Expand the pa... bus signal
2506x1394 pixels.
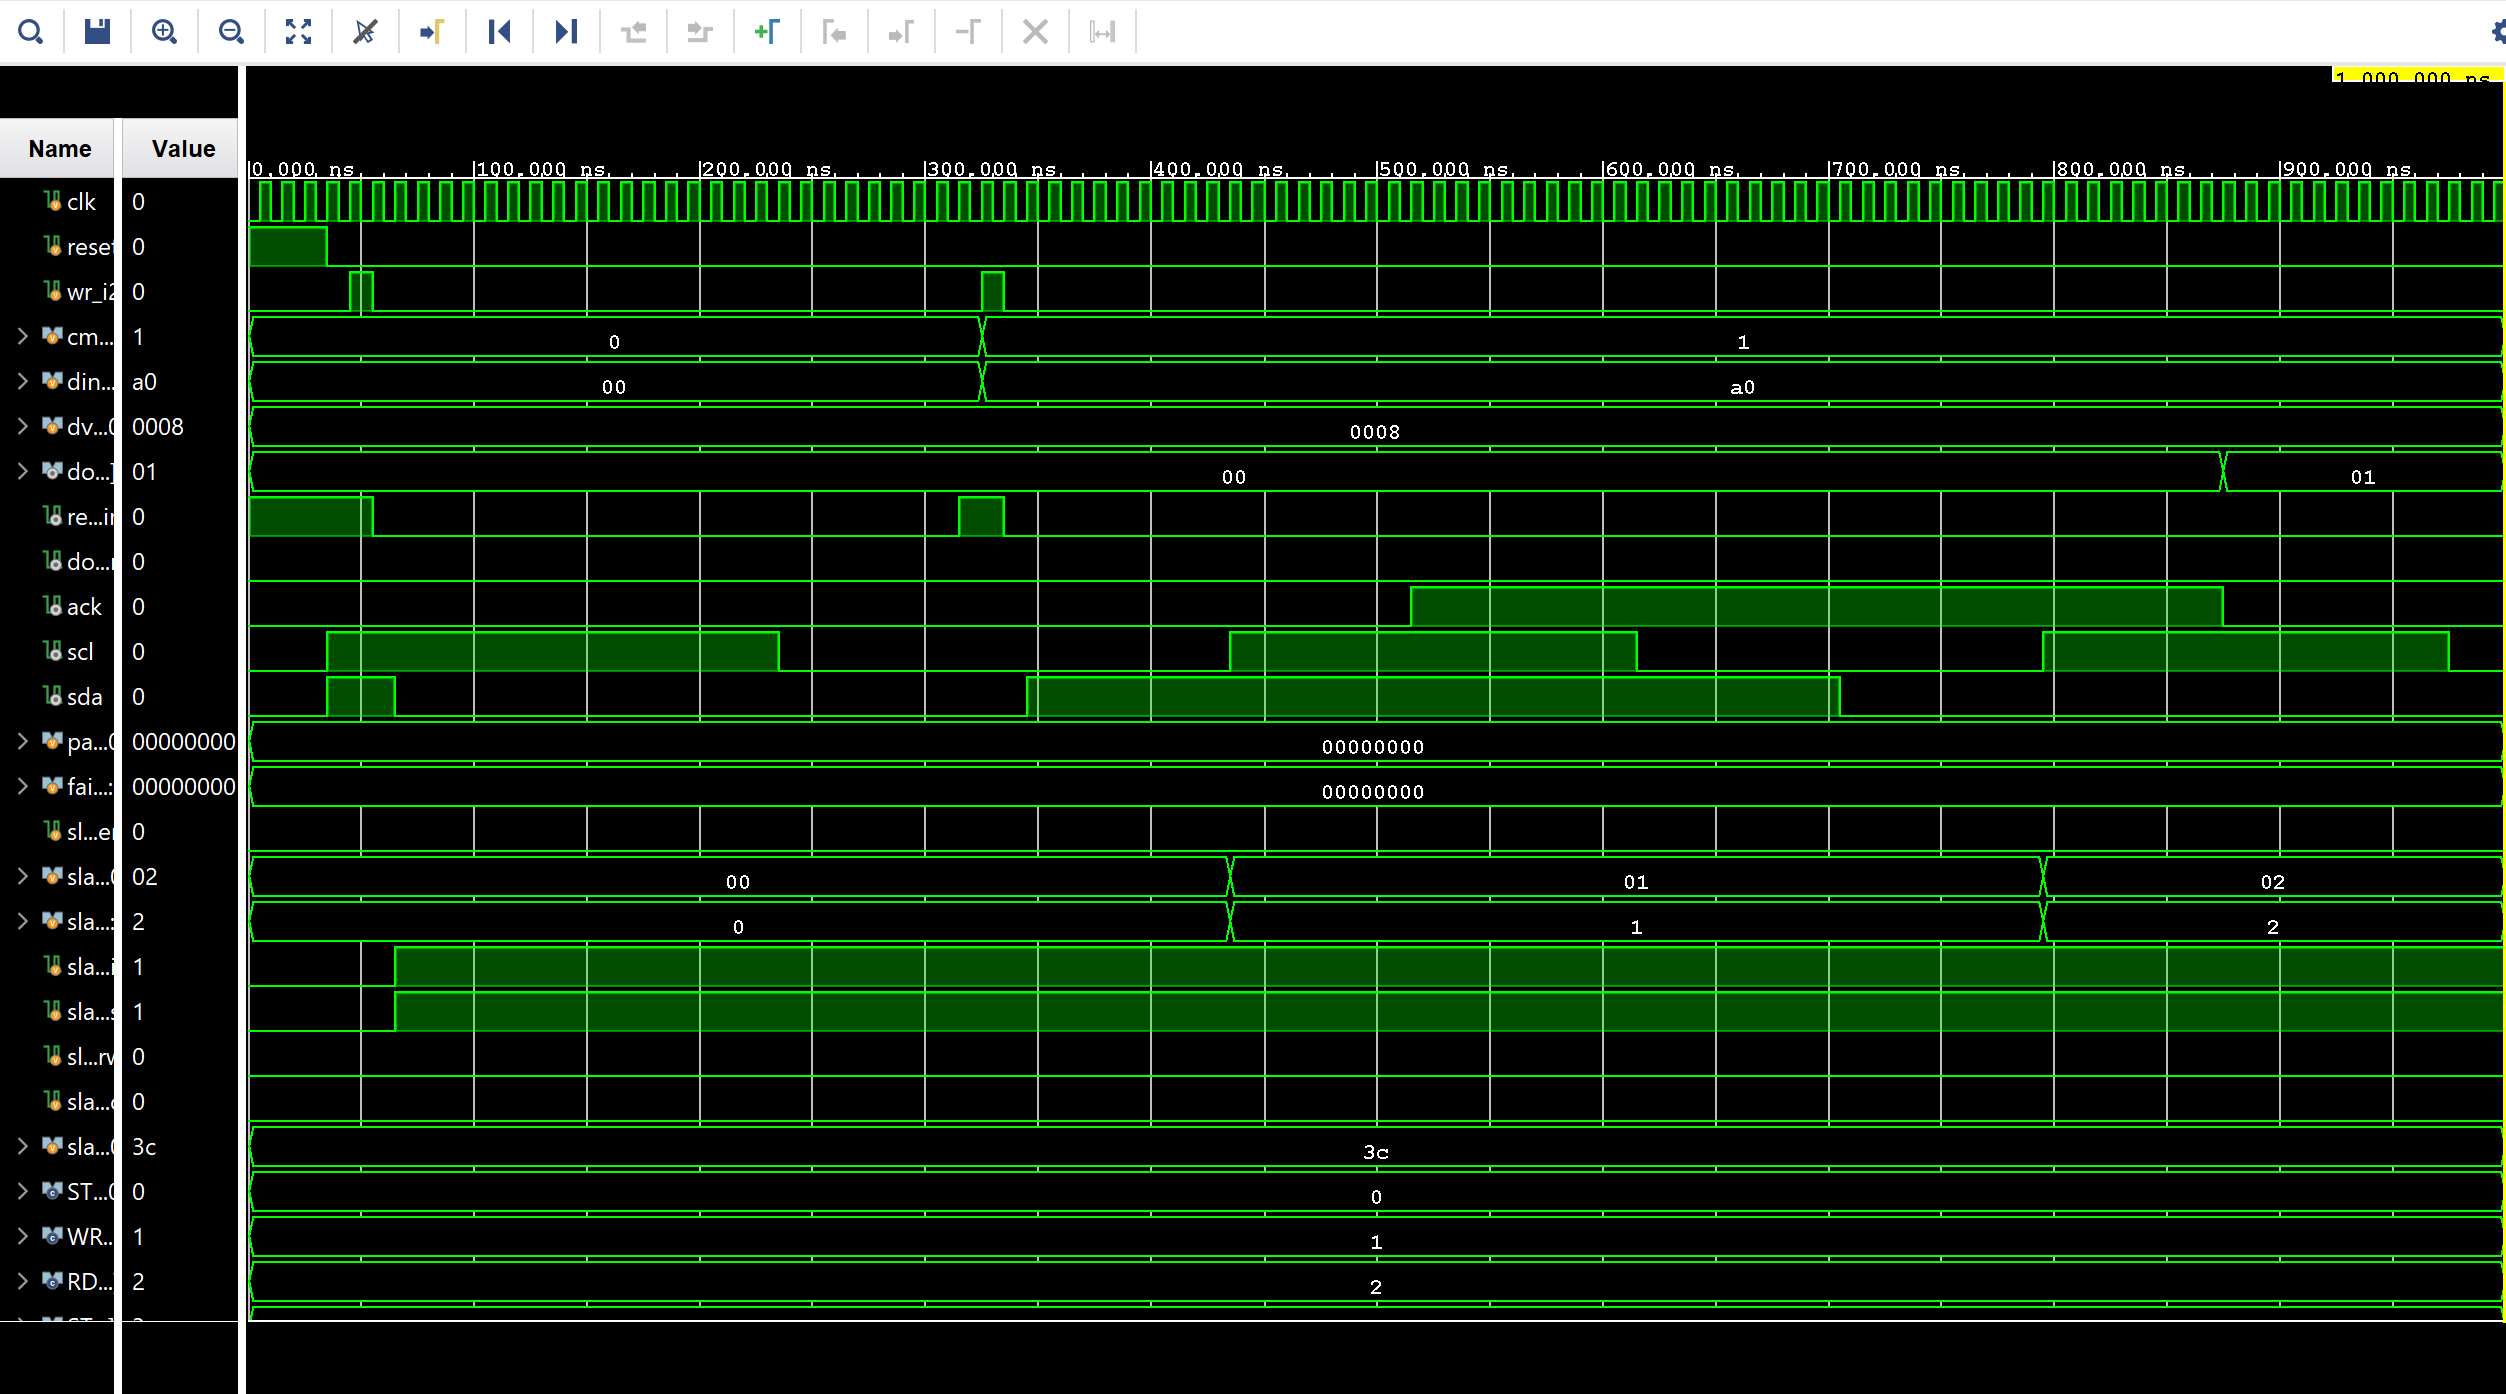[22, 742]
